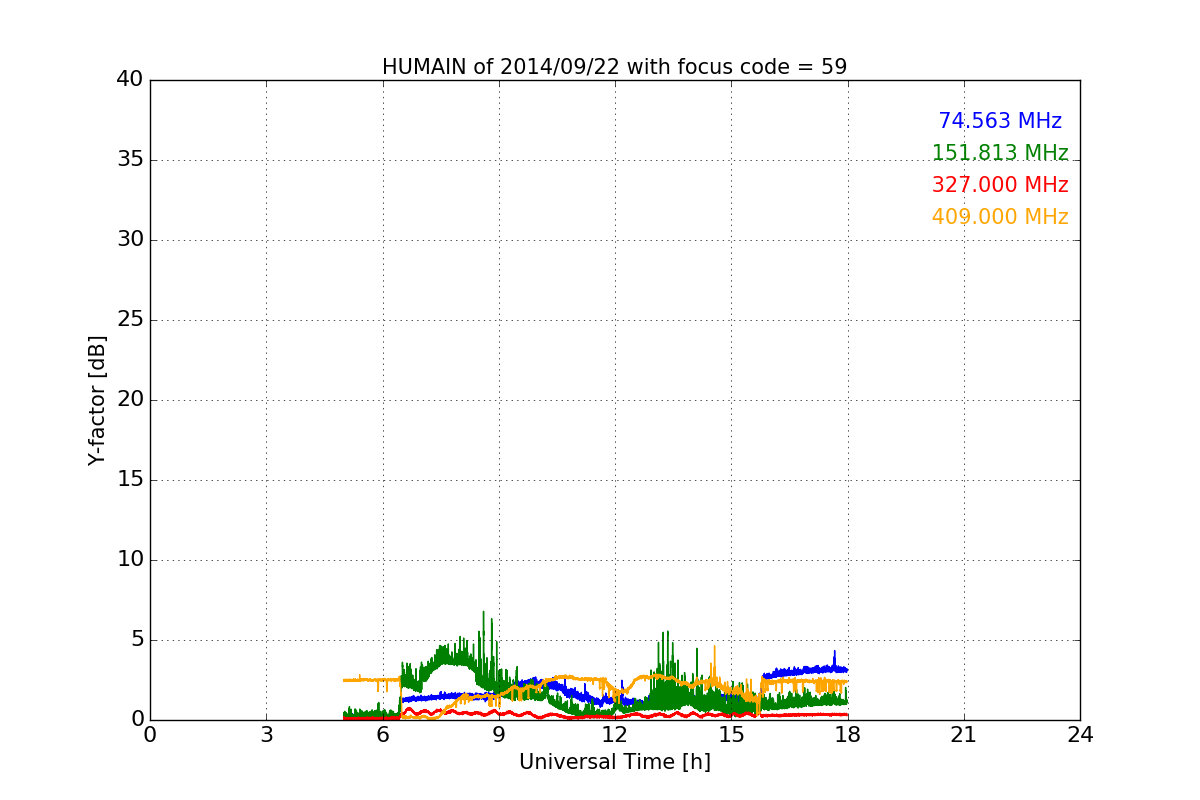
Task: Click the x-axis tick value 18
Action: [x=848, y=735]
